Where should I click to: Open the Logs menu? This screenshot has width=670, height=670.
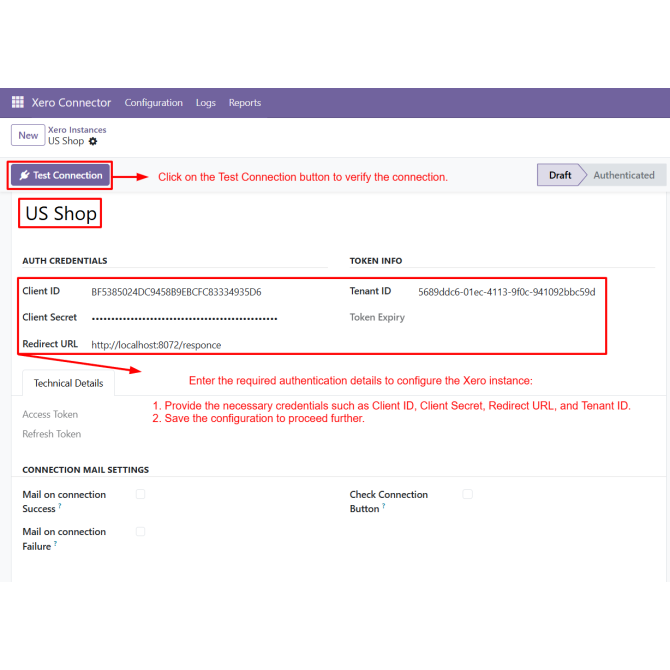pyautogui.click(x=206, y=103)
